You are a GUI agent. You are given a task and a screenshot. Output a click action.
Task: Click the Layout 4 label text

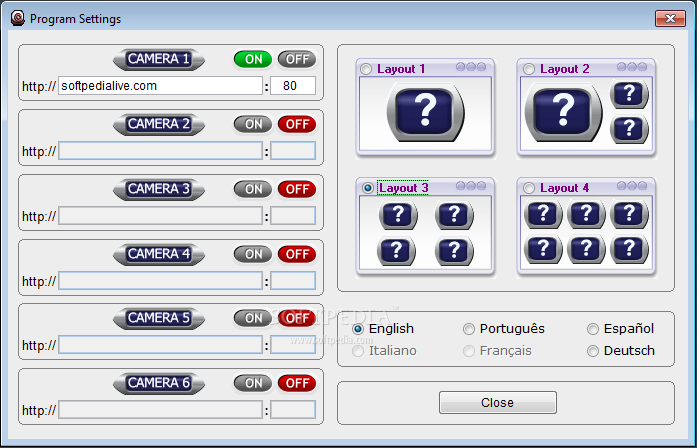tap(565, 188)
